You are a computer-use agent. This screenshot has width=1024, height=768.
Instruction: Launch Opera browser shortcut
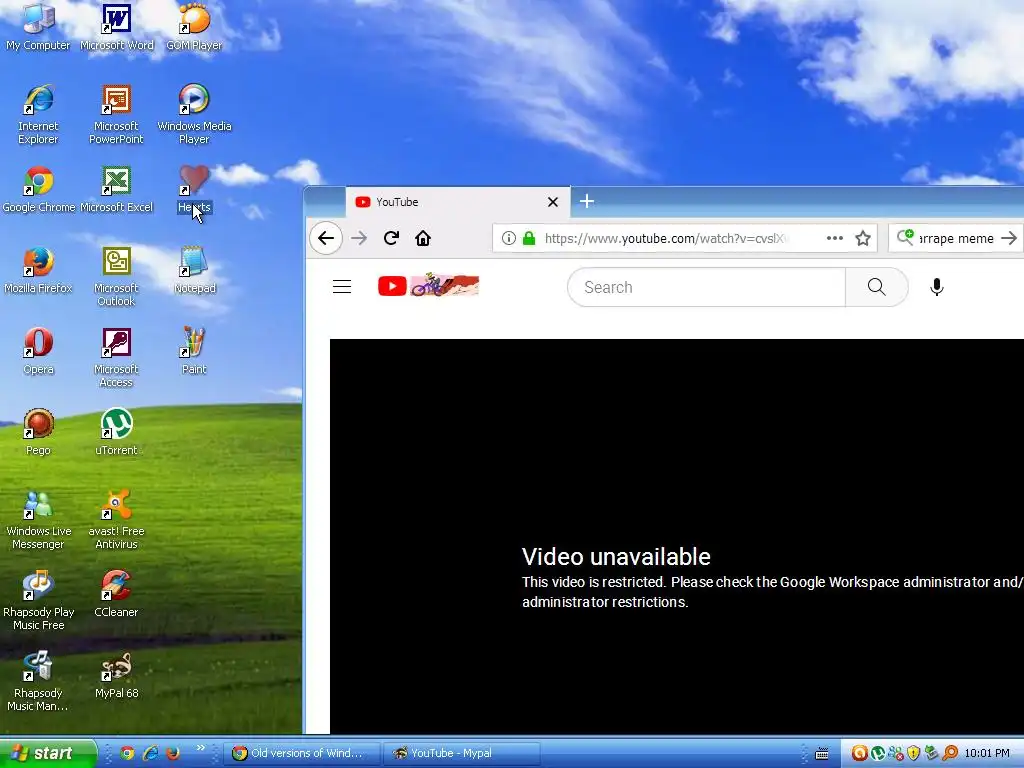pyautogui.click(x=38, y=351)
